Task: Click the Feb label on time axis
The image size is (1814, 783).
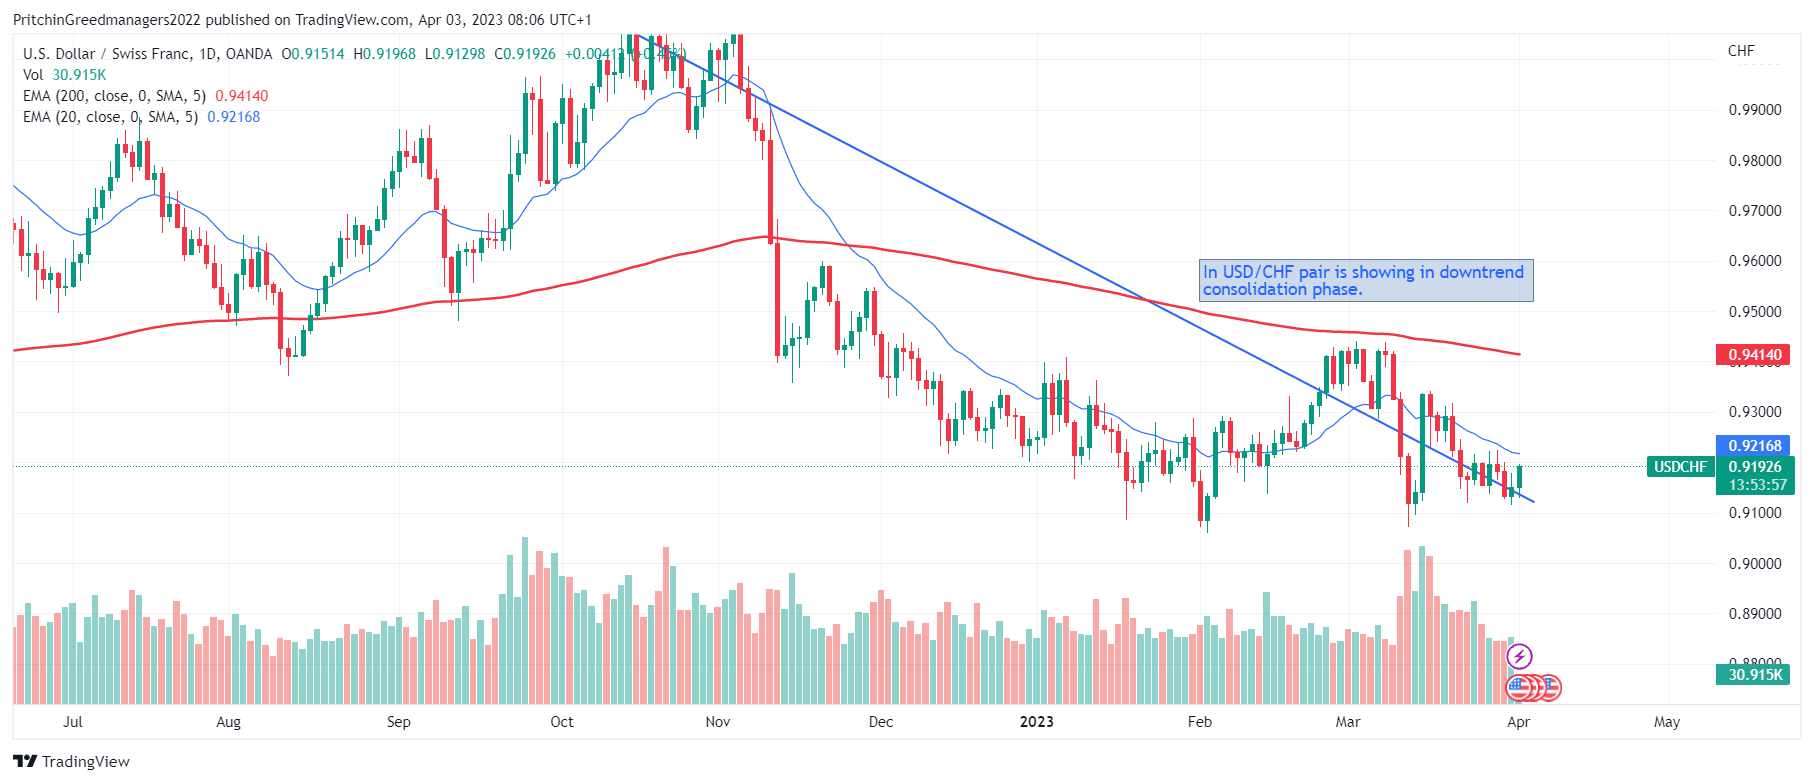Action: (1200, 722)
